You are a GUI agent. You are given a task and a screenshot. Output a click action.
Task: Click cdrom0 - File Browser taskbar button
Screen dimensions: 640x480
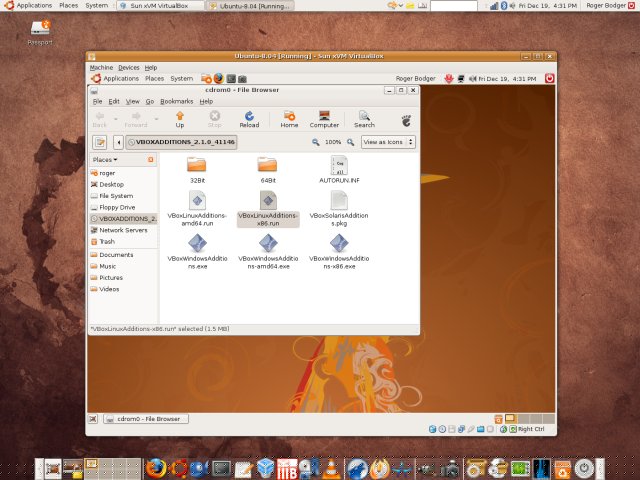coord(146,419)
